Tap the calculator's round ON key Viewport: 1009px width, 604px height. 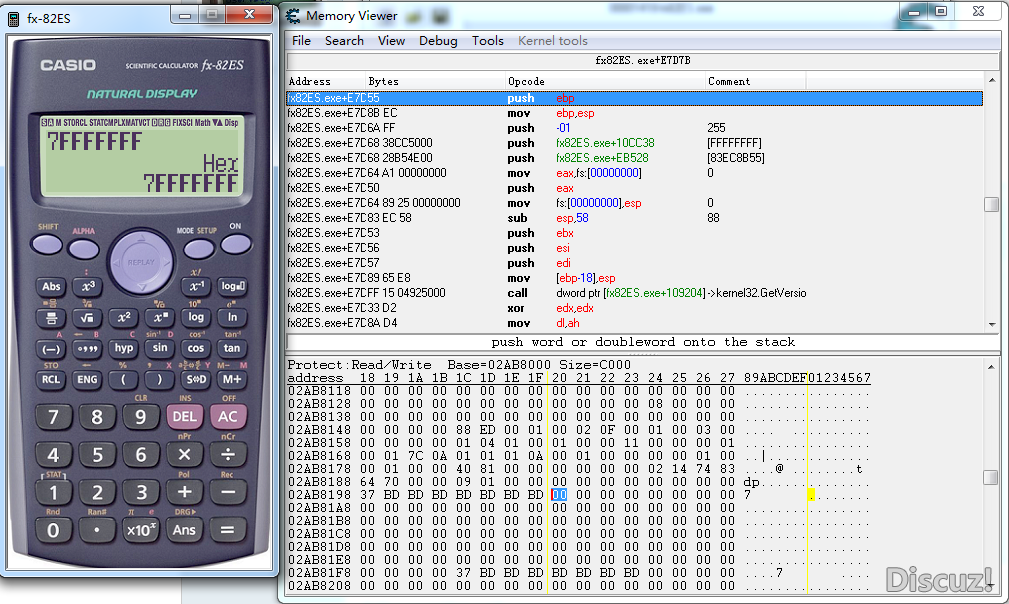(x=236, y=244)
